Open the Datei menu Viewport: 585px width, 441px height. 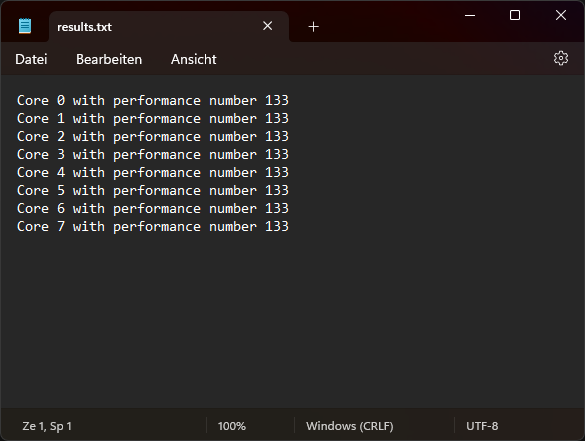pyautogui.click(x=31, y=59)
